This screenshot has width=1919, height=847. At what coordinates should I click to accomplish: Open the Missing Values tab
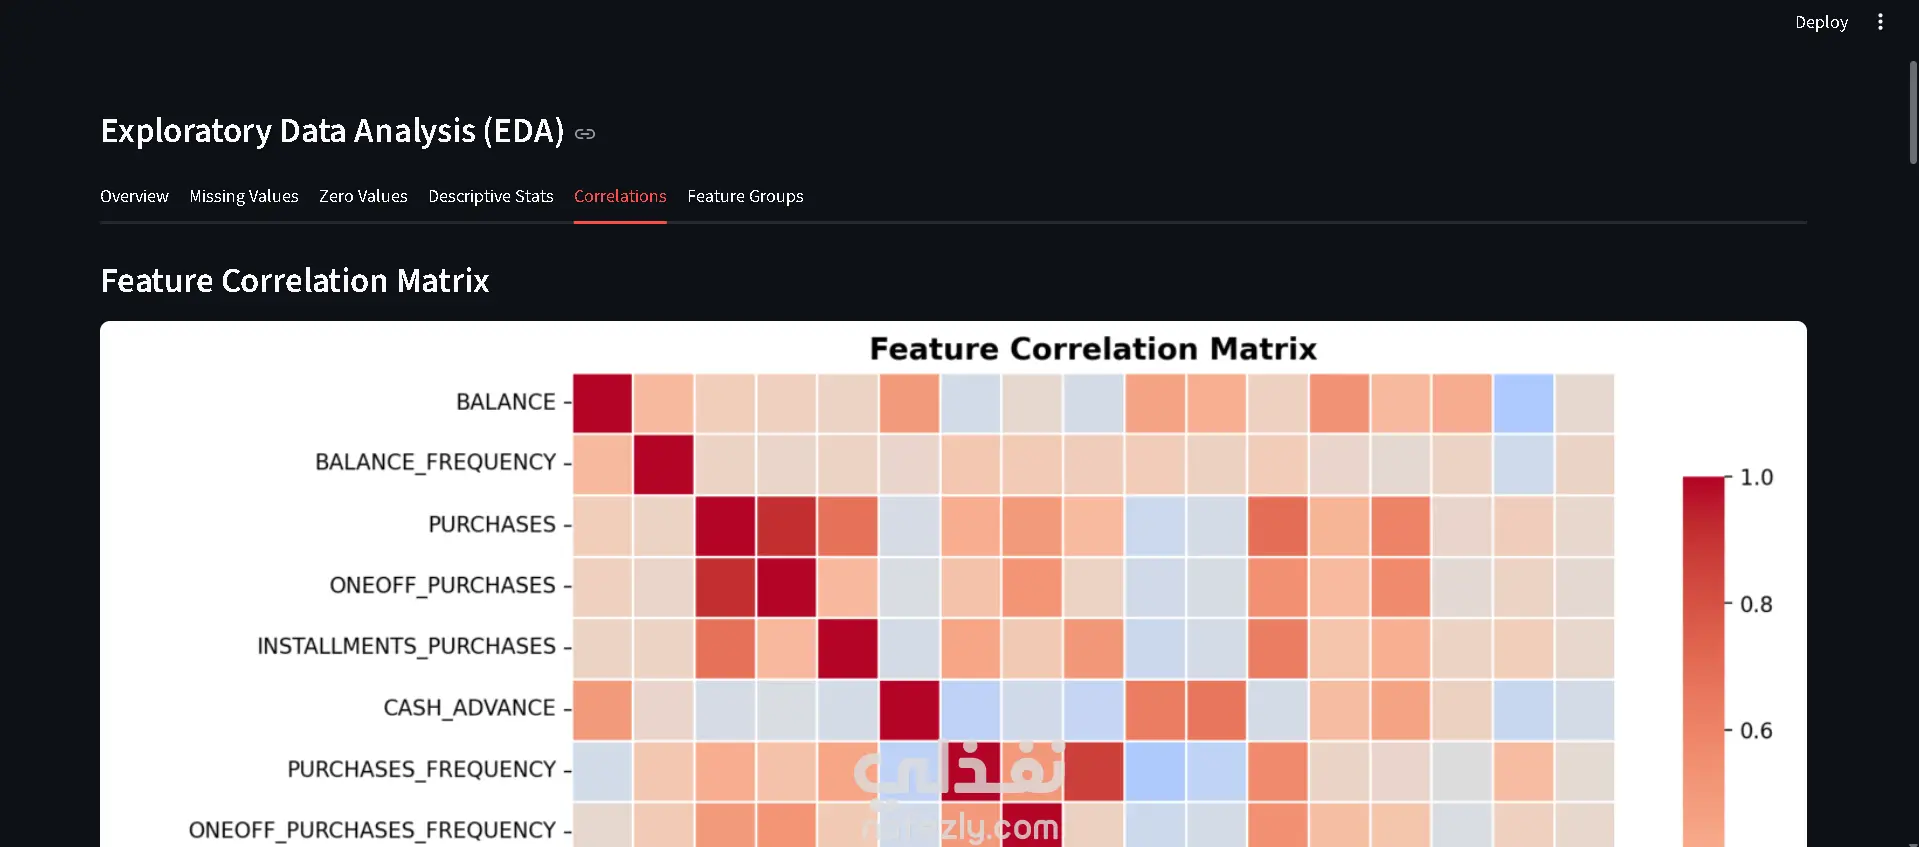244,196
